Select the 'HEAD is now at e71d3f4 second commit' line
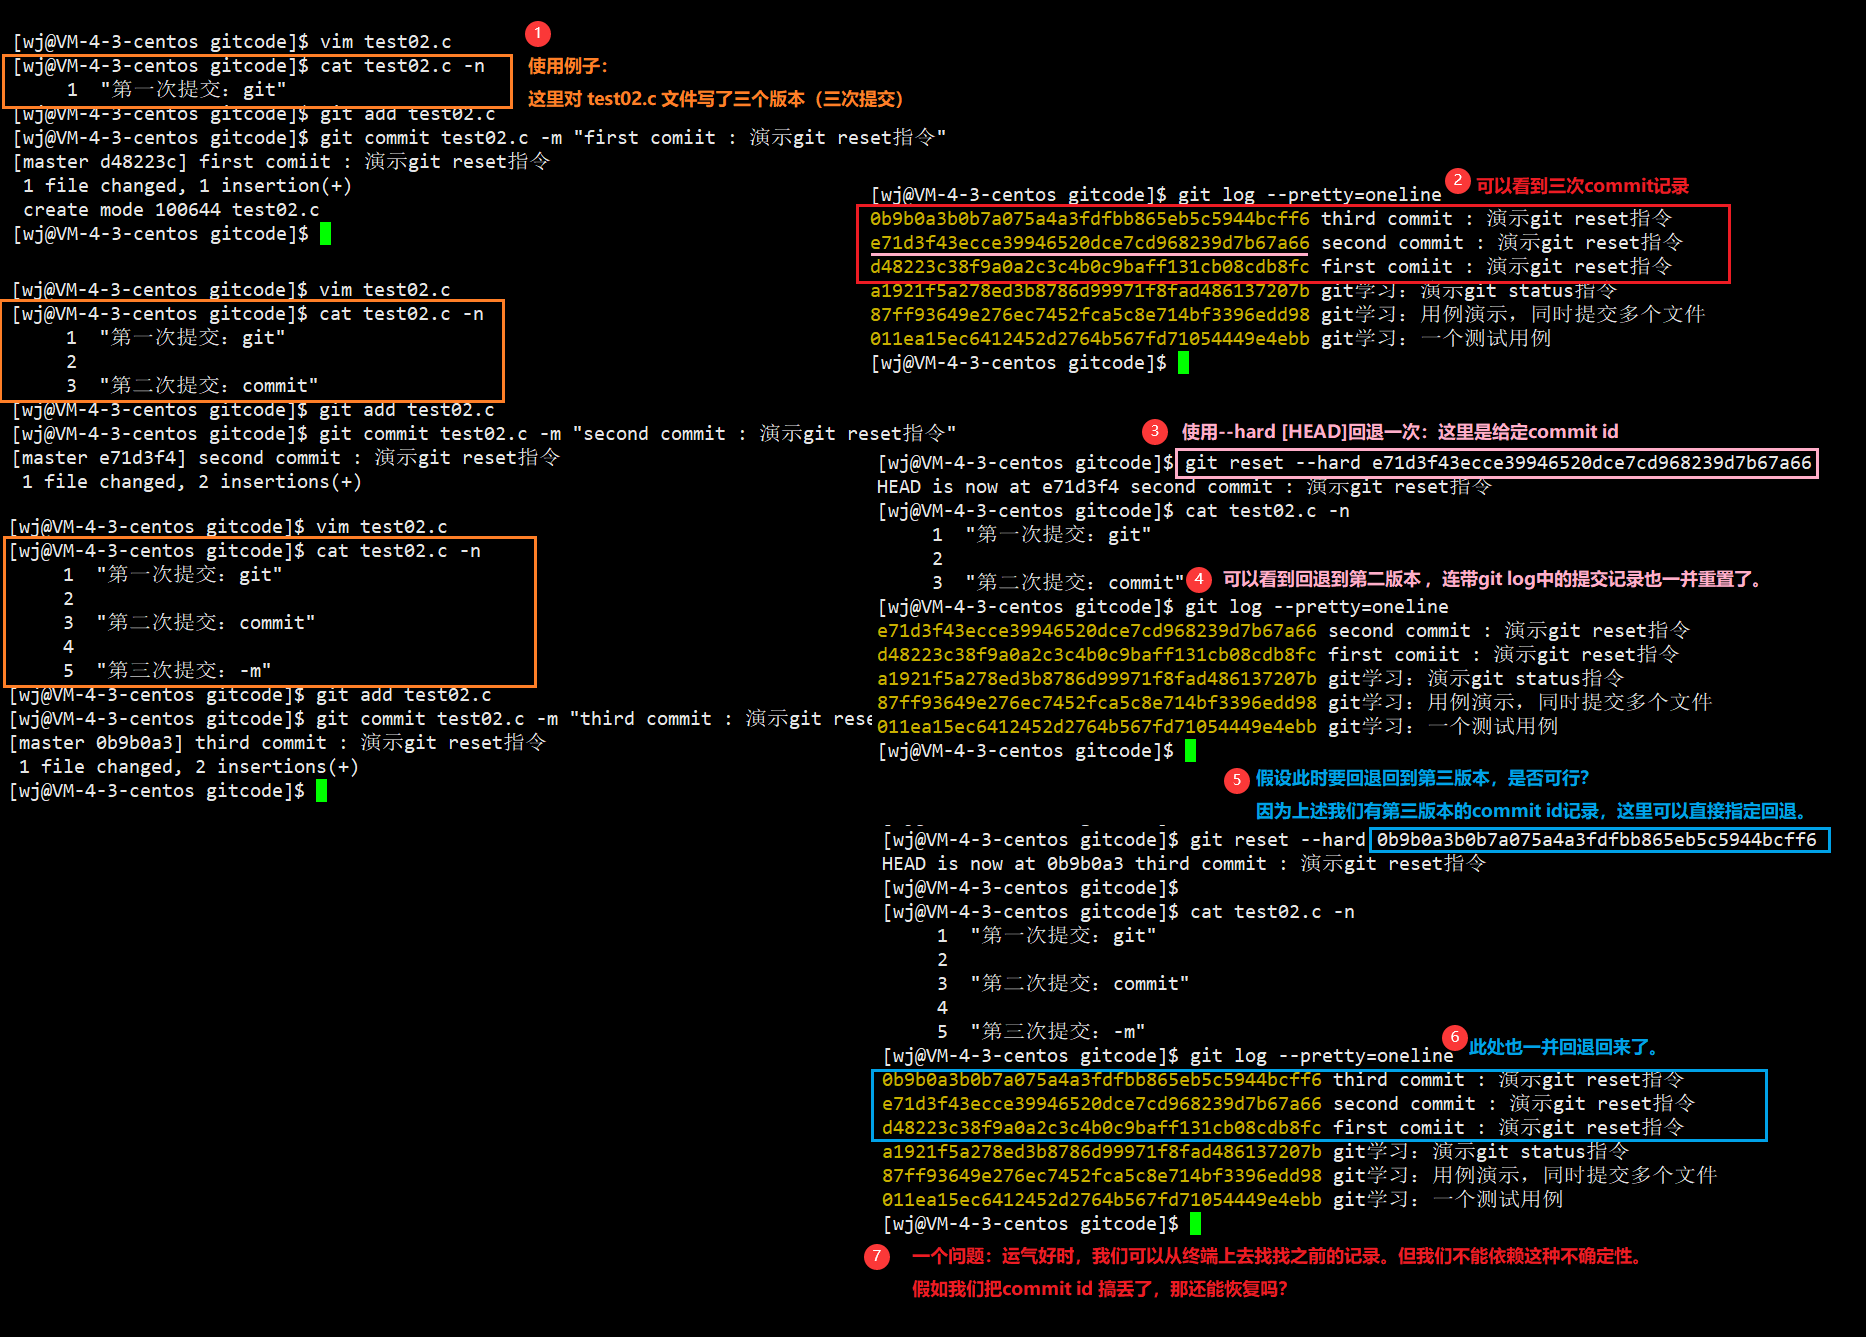This screenshot has width=1866, height=1337. pos(1184,486)
